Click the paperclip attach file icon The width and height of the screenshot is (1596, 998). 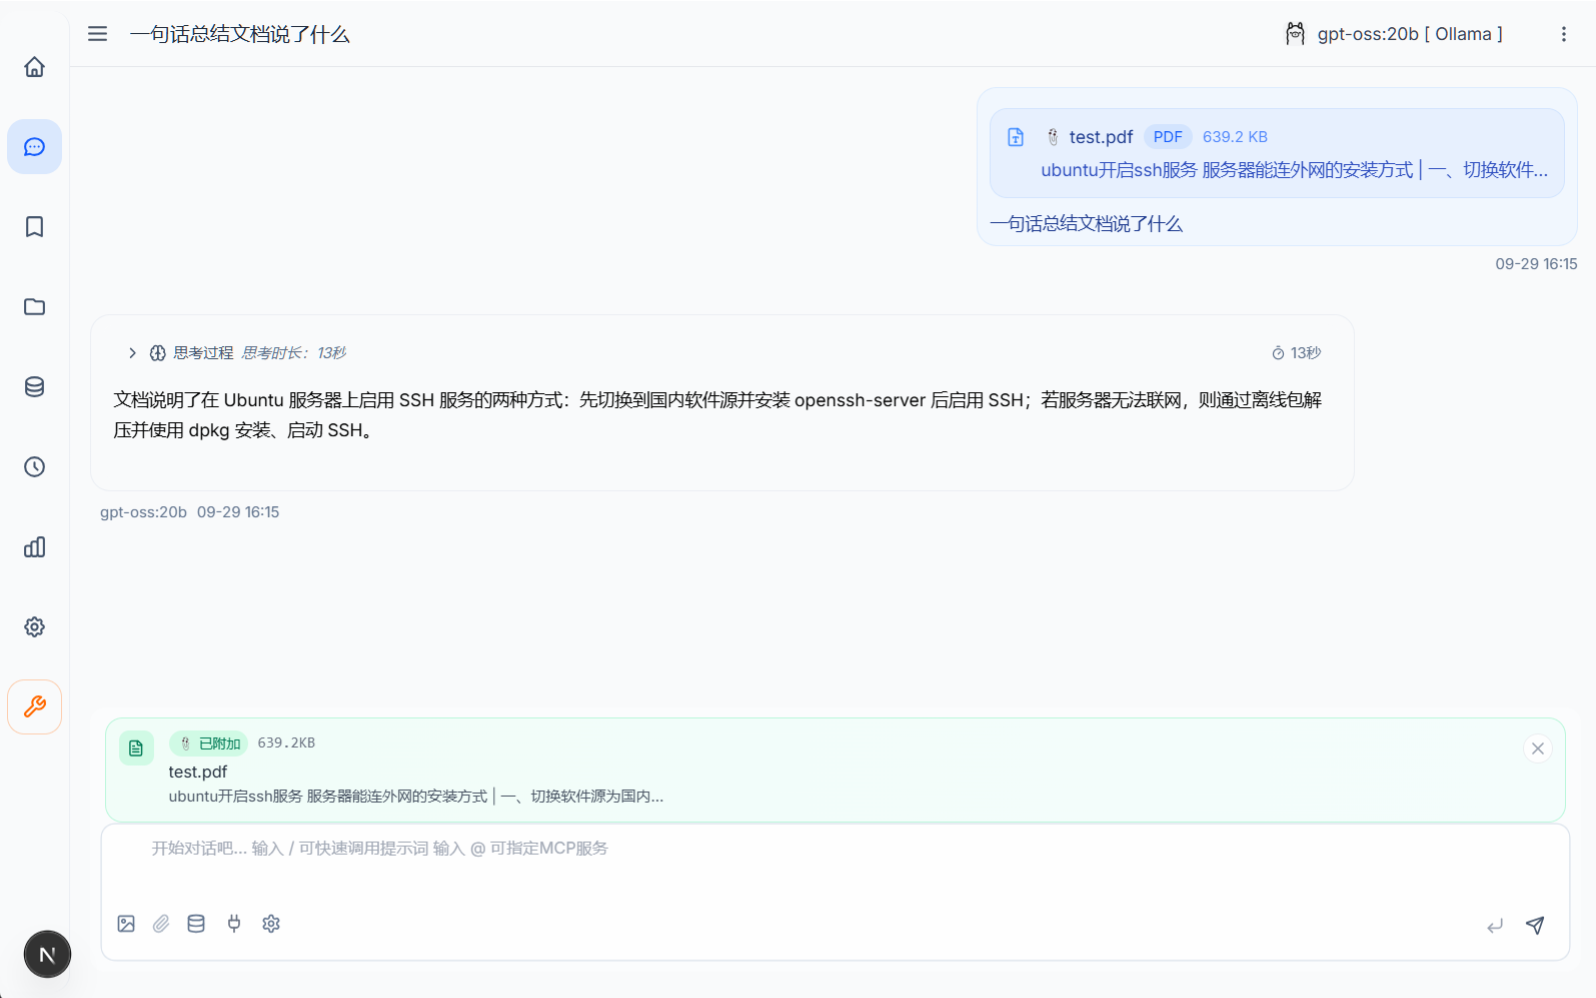click(161, 924)
